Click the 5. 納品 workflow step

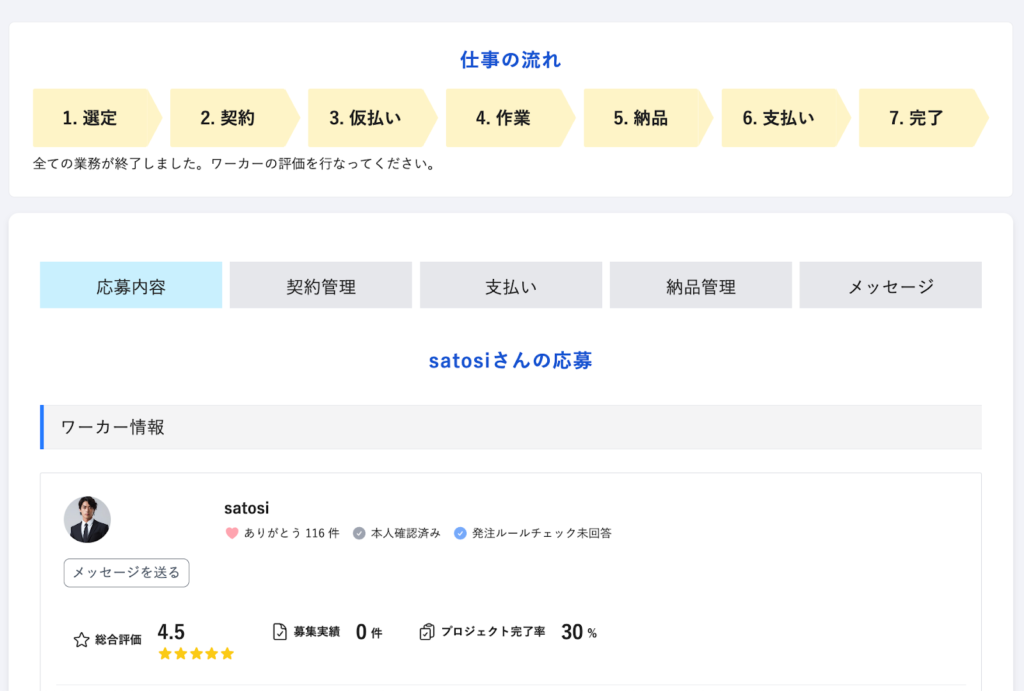641,118
